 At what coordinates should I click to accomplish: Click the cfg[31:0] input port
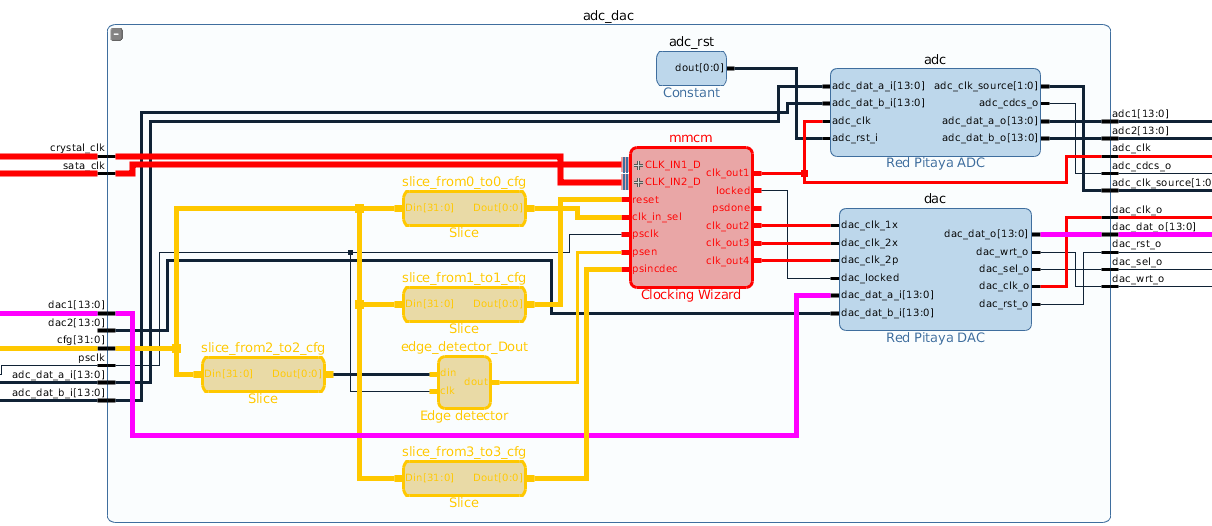pos(81,340)
